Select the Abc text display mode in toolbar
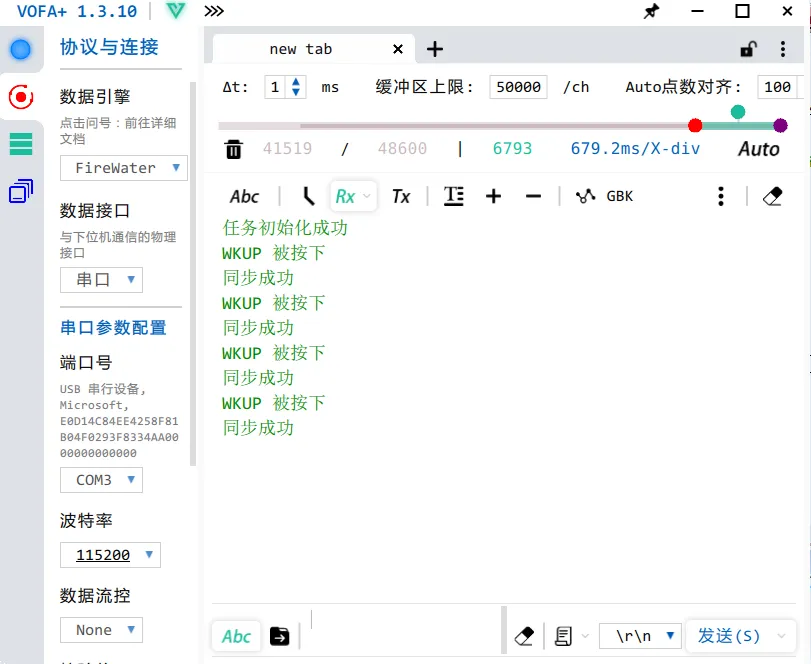 [x=244, y=196]
